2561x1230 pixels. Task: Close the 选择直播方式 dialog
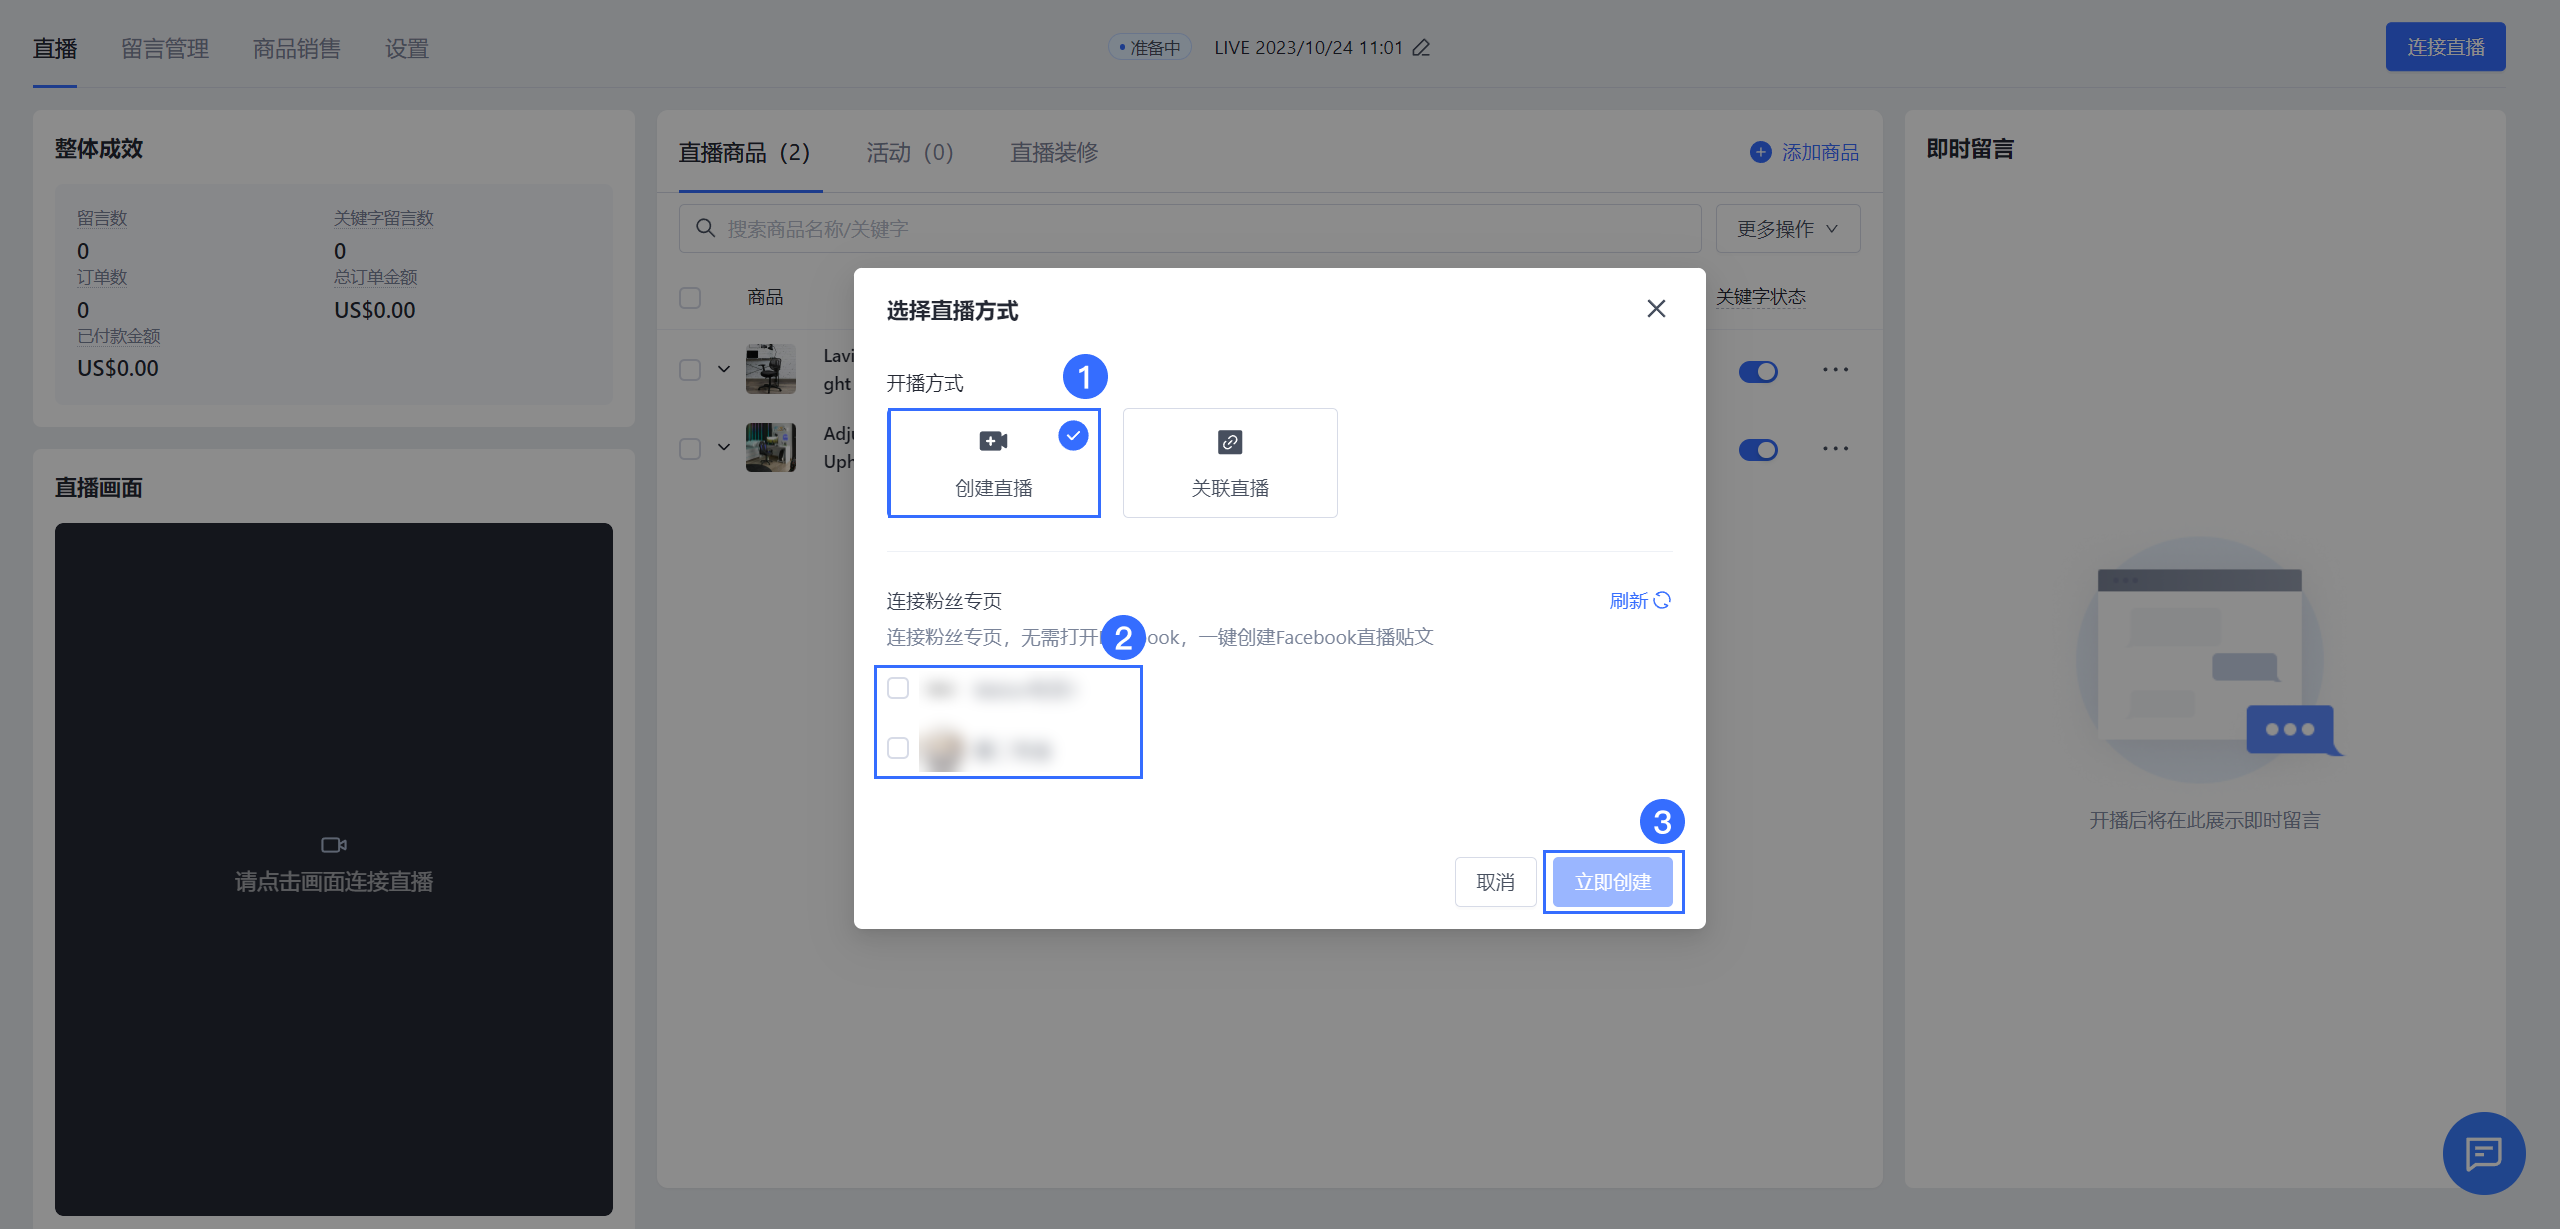pos(1656,309)
